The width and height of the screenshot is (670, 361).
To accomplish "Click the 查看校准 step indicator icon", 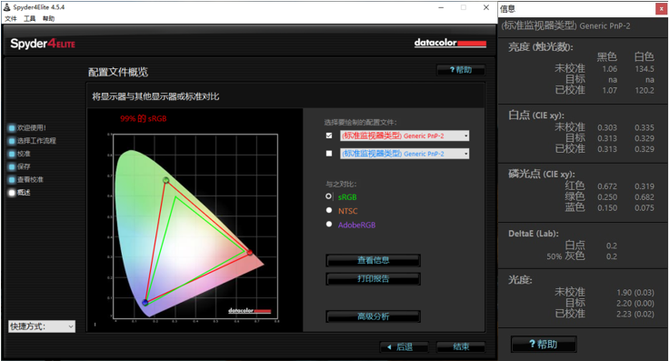I will coord(12,179).
